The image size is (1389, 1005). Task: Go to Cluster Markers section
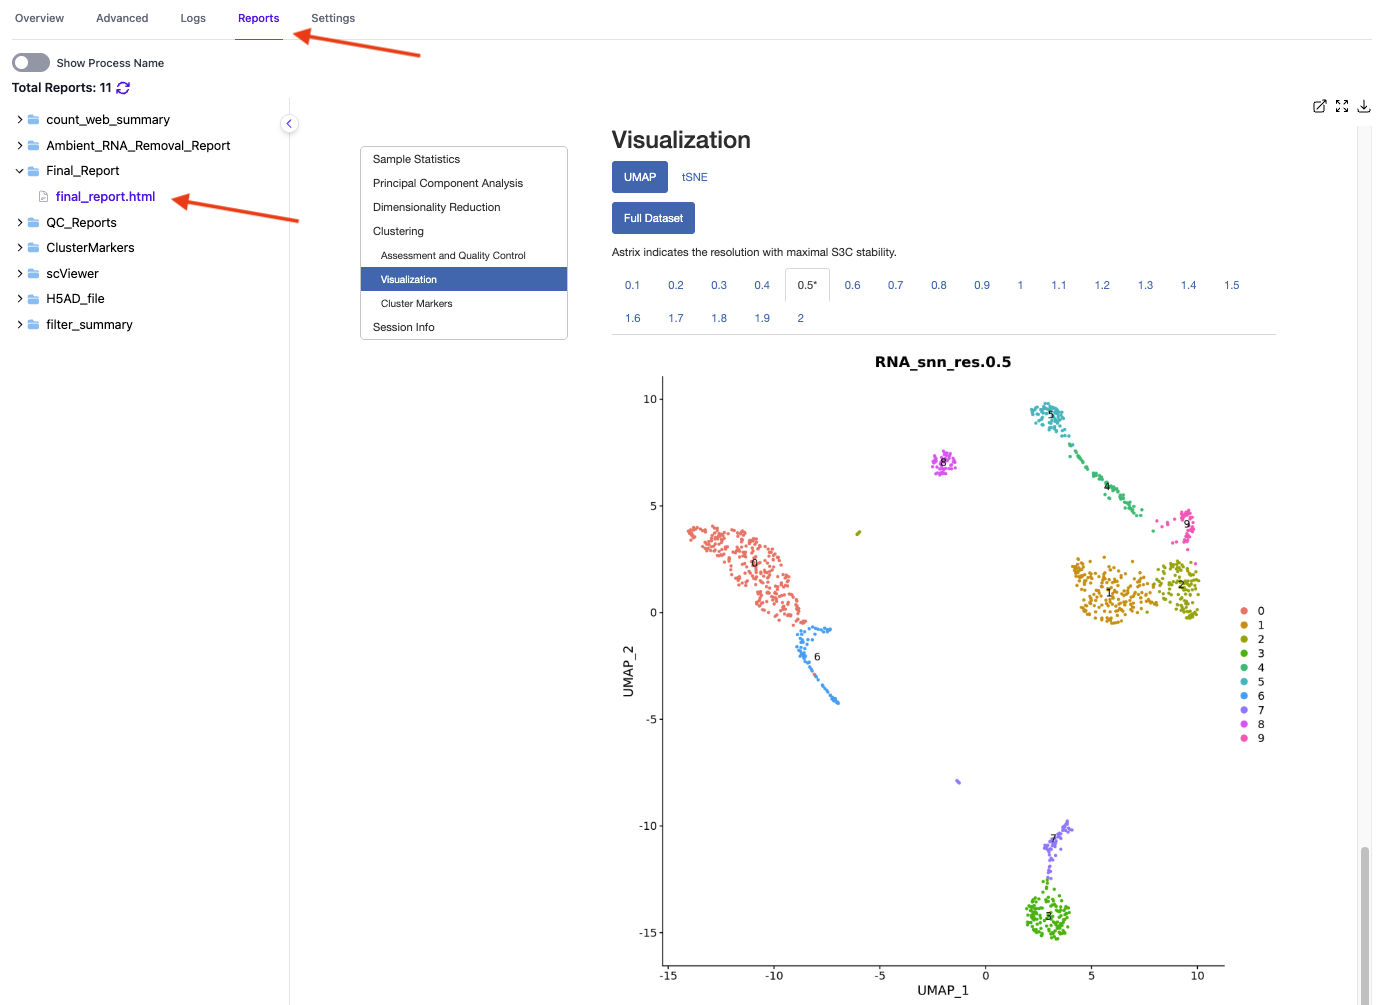(464, 303)
